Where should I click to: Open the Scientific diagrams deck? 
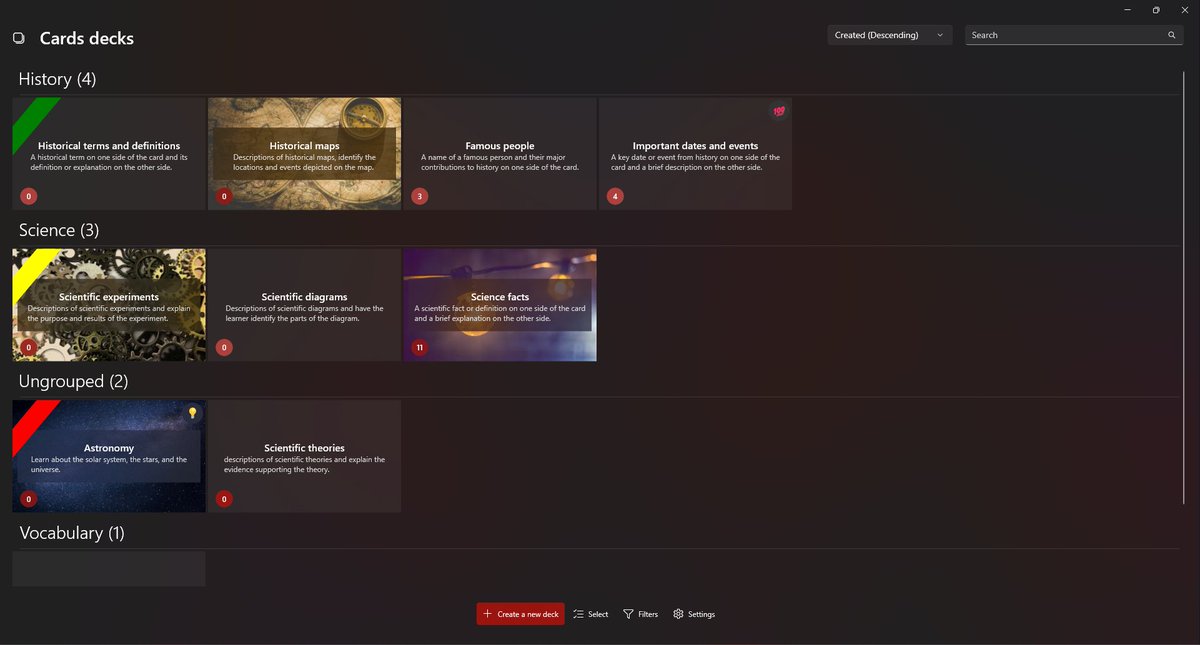point(304,305)
